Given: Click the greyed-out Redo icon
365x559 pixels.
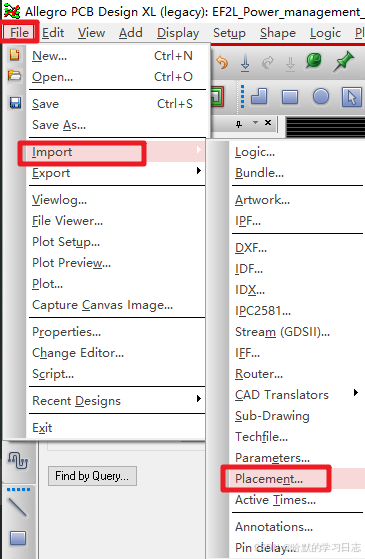Looking at the screenshot, I should click(268, 63).
